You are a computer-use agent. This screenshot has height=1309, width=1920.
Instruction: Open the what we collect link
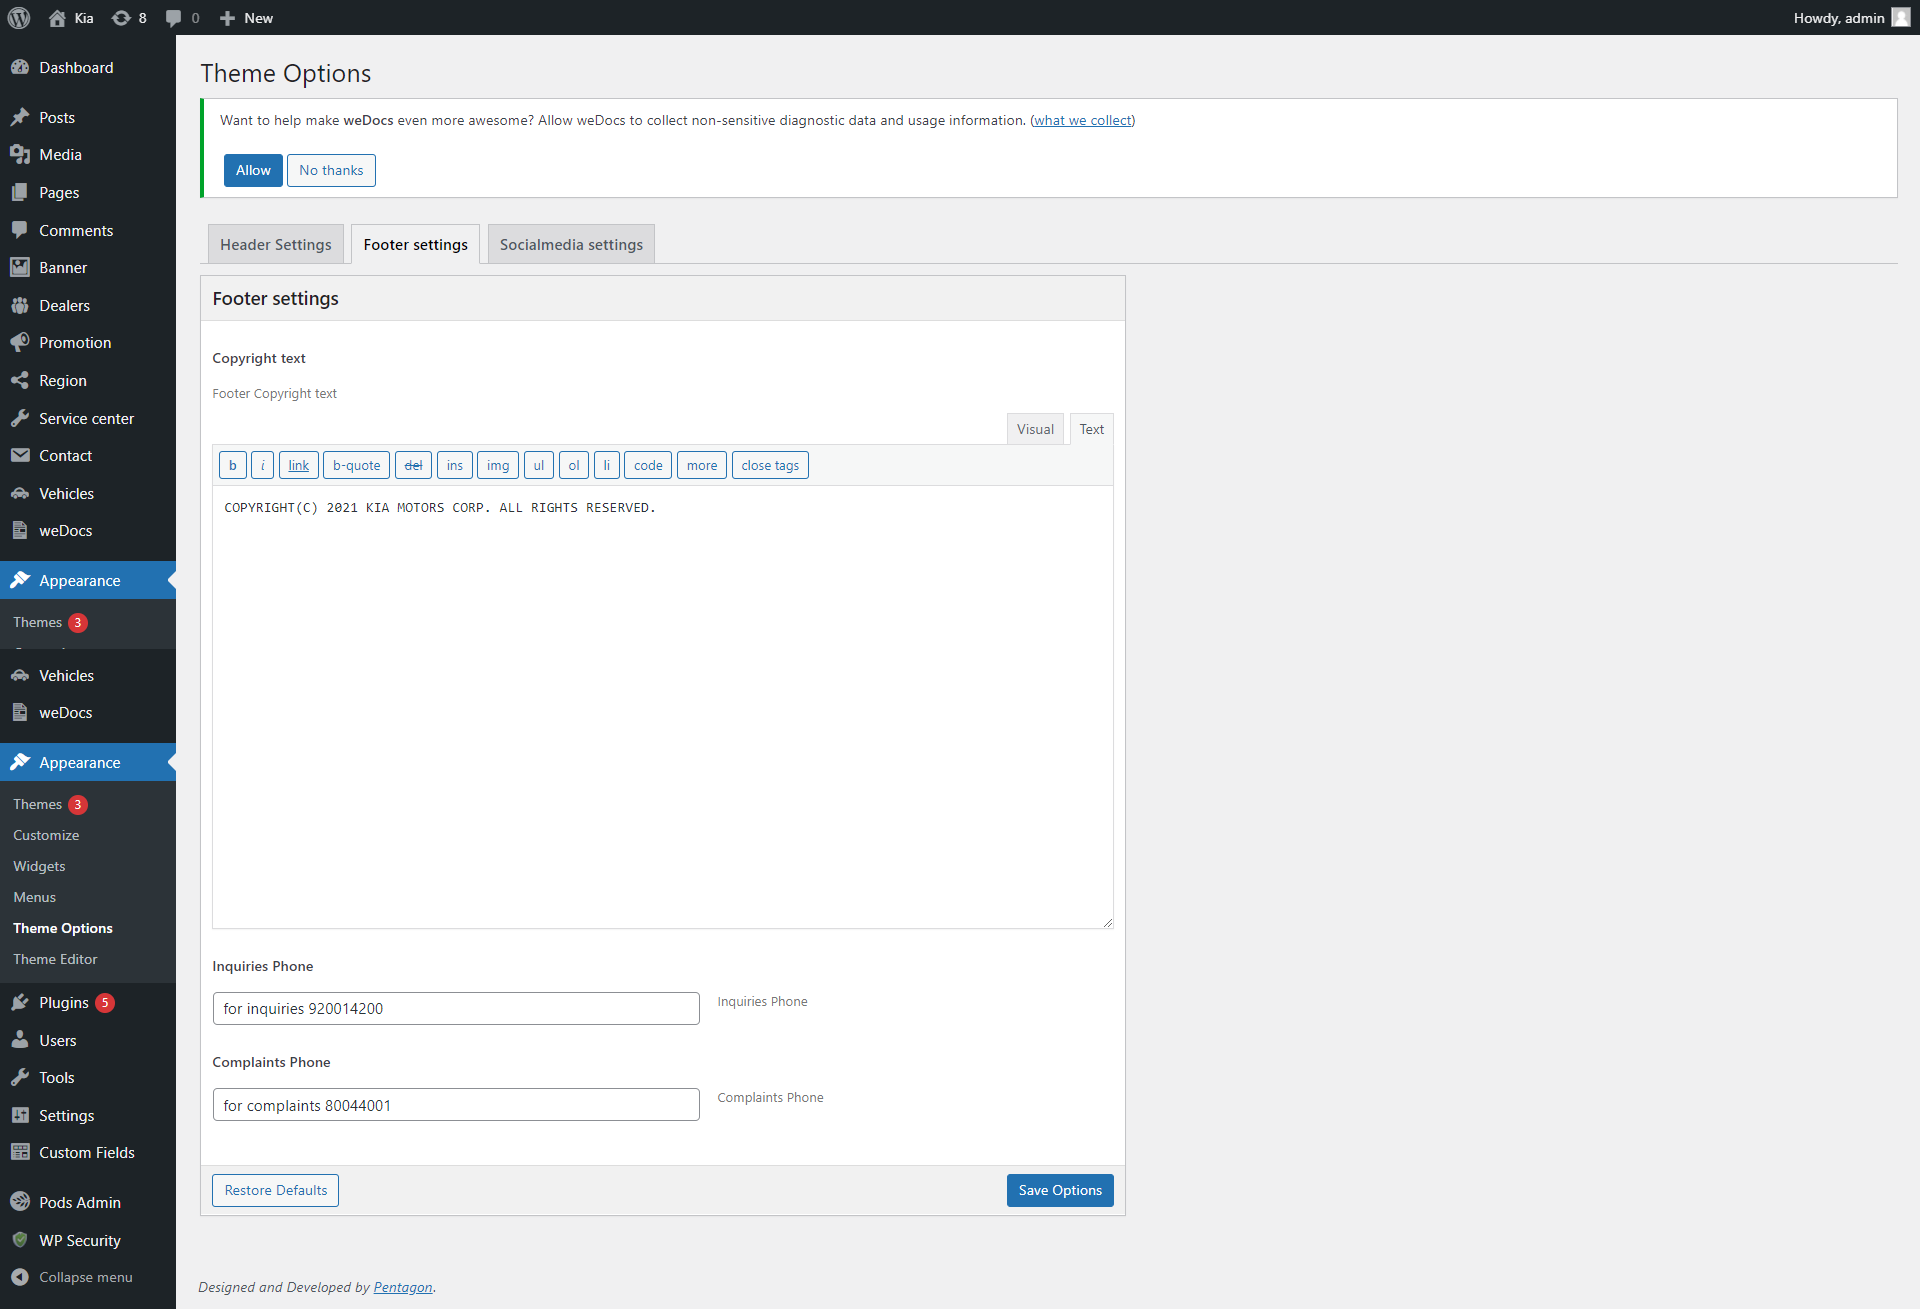[x=1082, y=120]
